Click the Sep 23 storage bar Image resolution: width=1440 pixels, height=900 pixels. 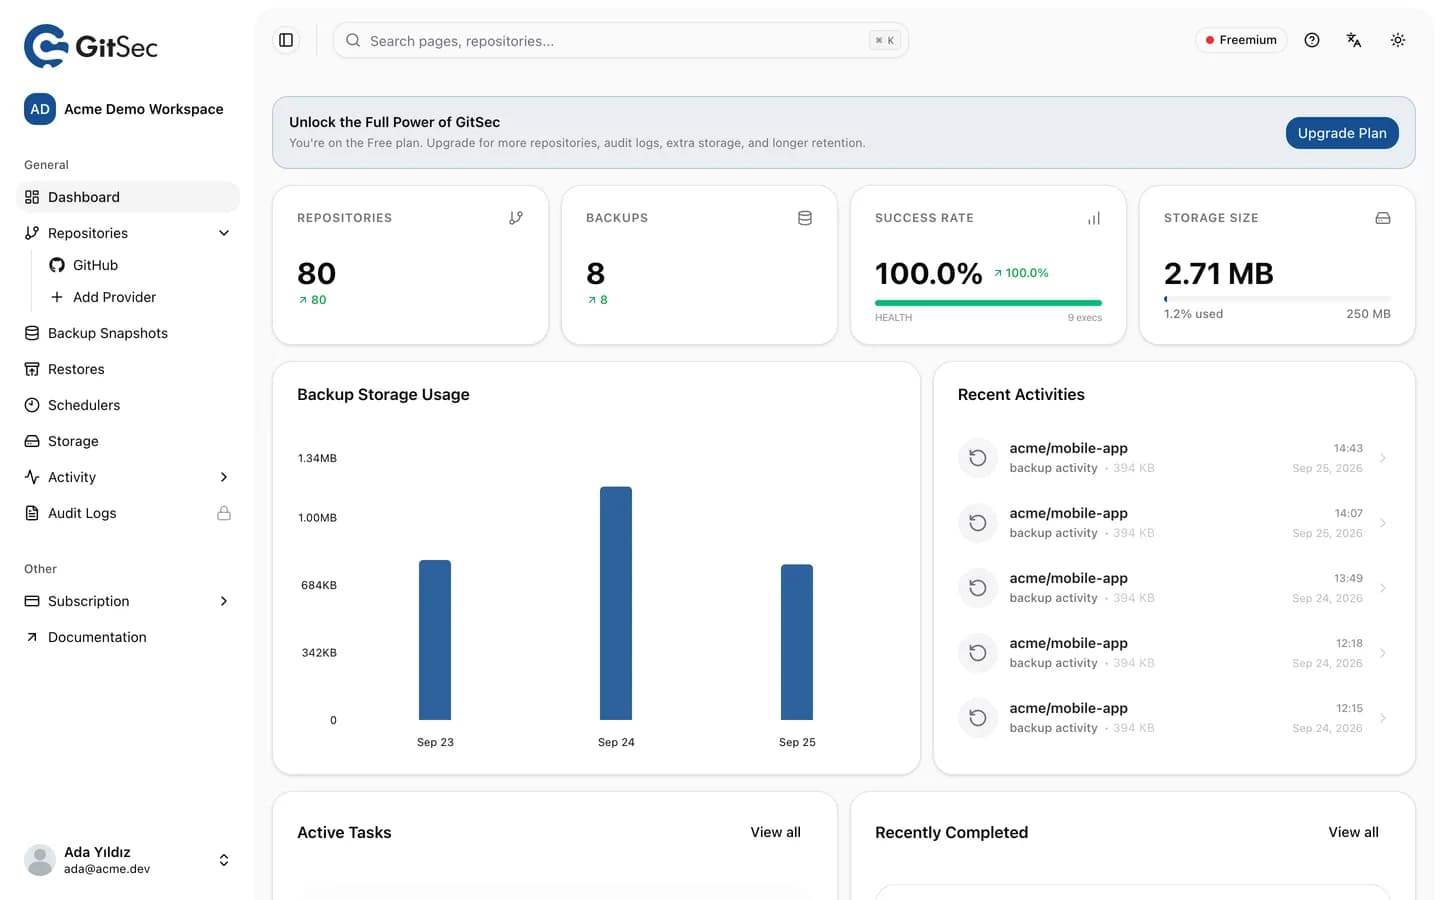pos(435,640)
